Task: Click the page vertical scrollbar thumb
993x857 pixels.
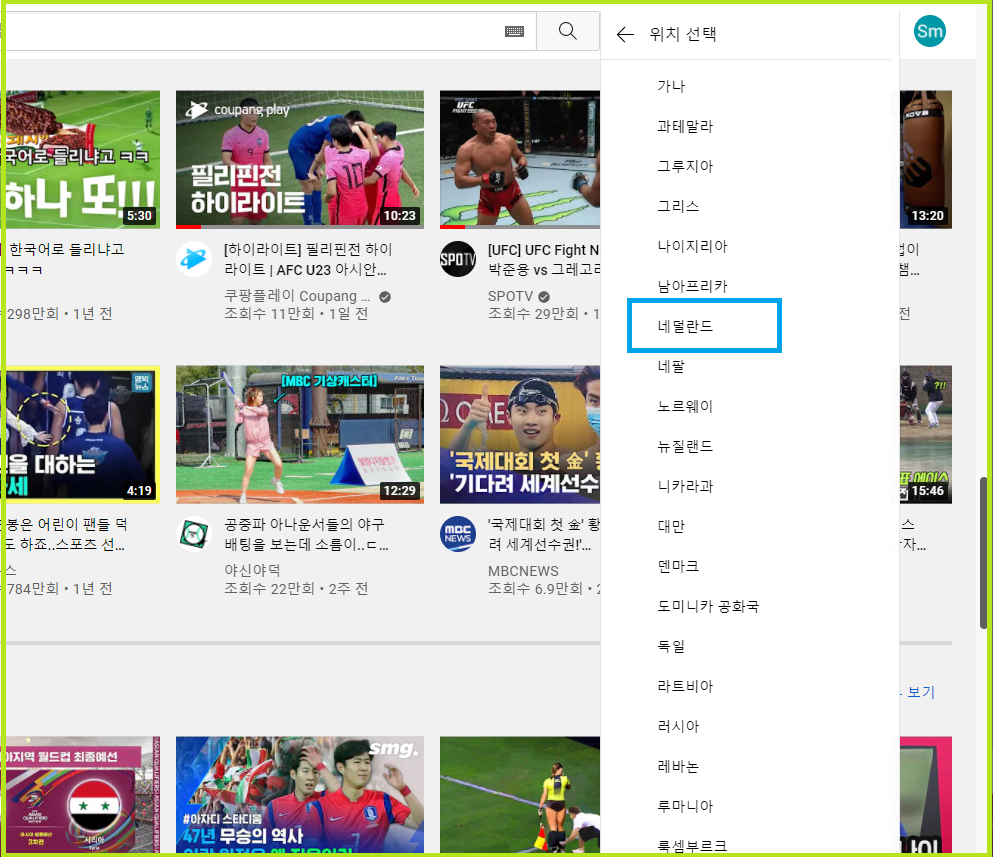Action: pos(983,552)
